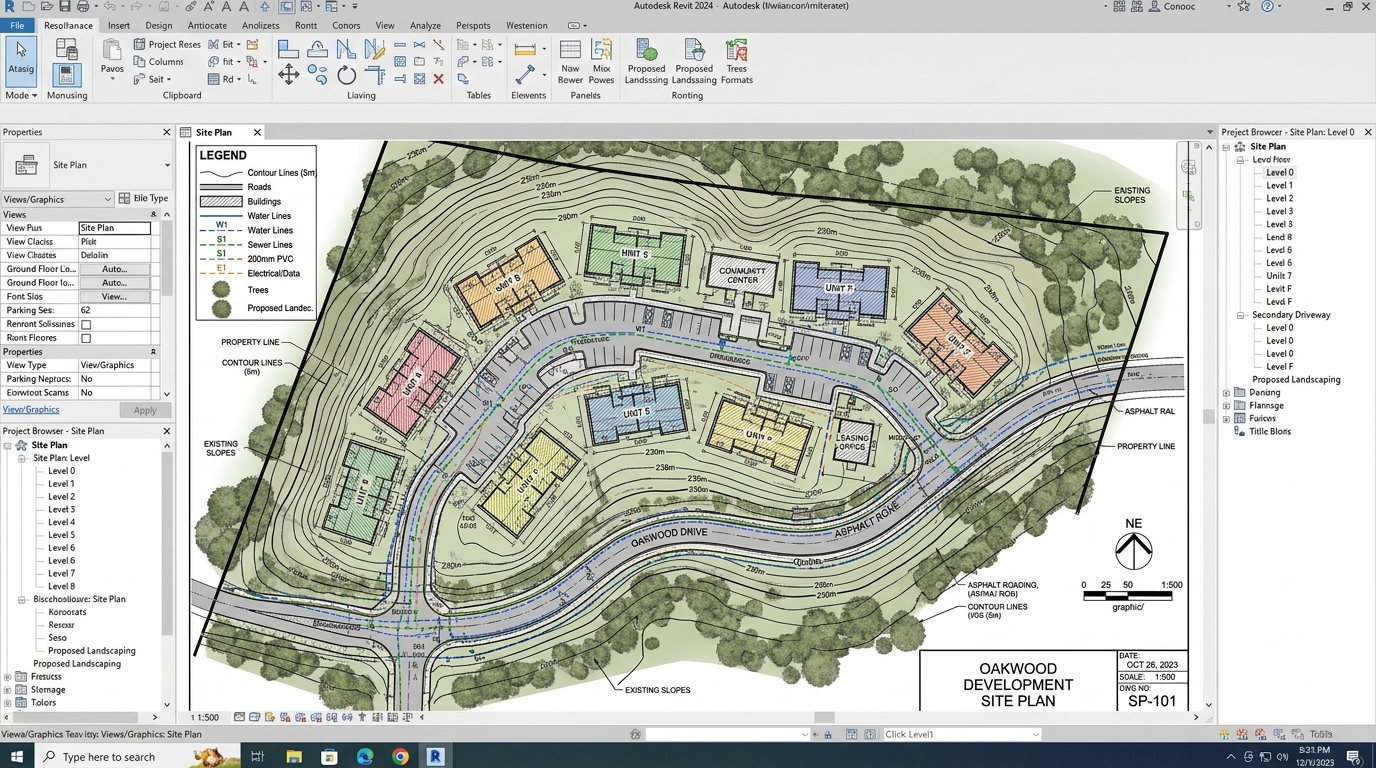Screen dimensions: 1376x768
Task: Open the Views/Graphics dropdown in Properties
Action: coord(57,199)
